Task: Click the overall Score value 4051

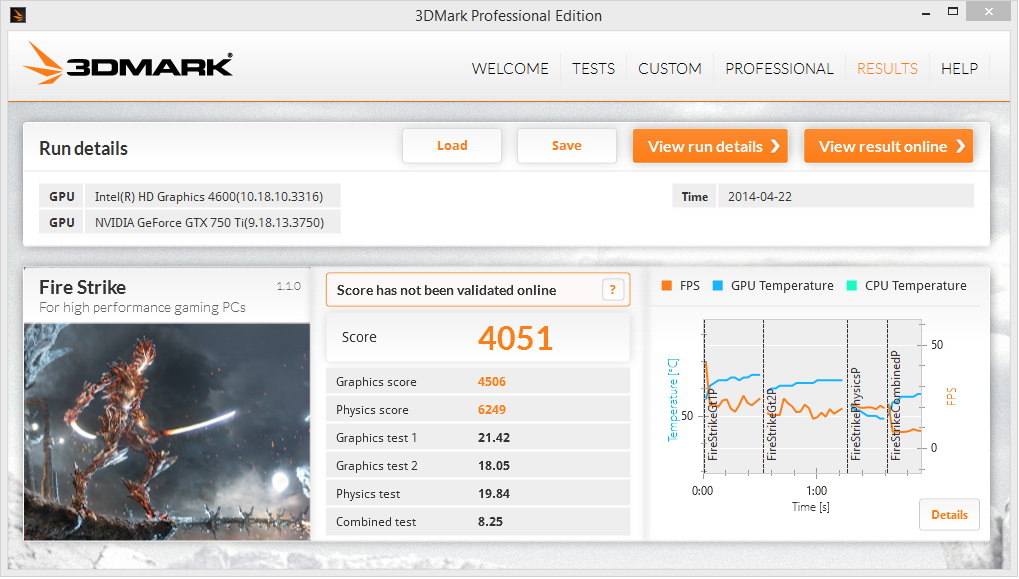Action: point(515,339)
